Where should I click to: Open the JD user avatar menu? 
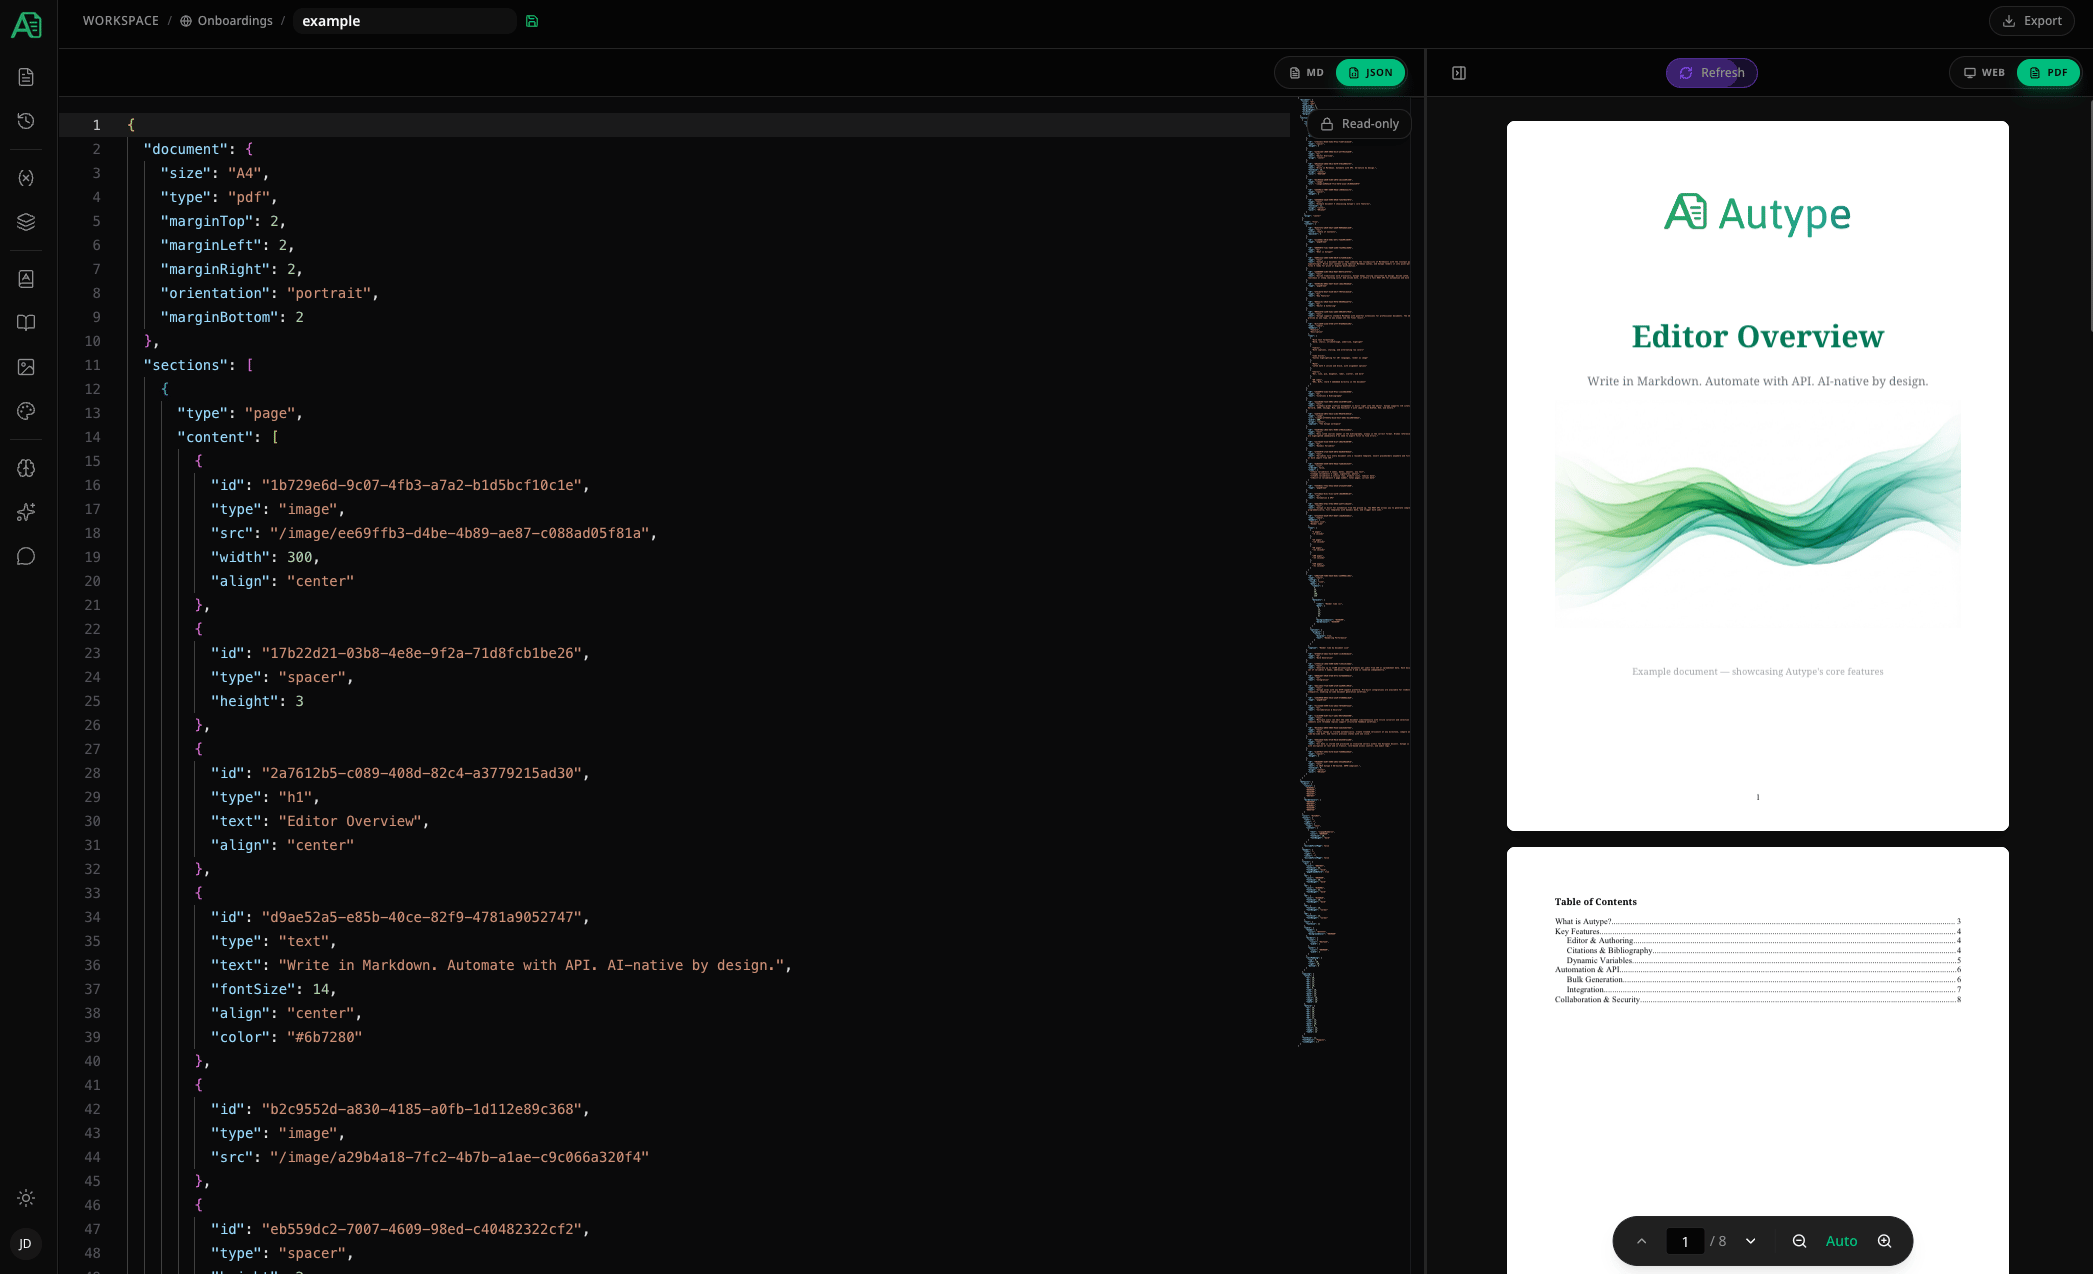(x=26, y=1244)
